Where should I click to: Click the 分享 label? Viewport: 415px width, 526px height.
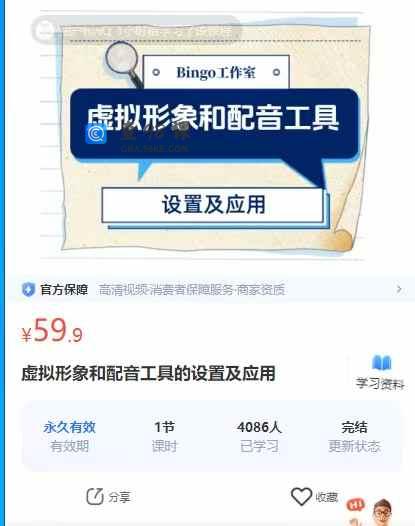(x=119, y=497)
